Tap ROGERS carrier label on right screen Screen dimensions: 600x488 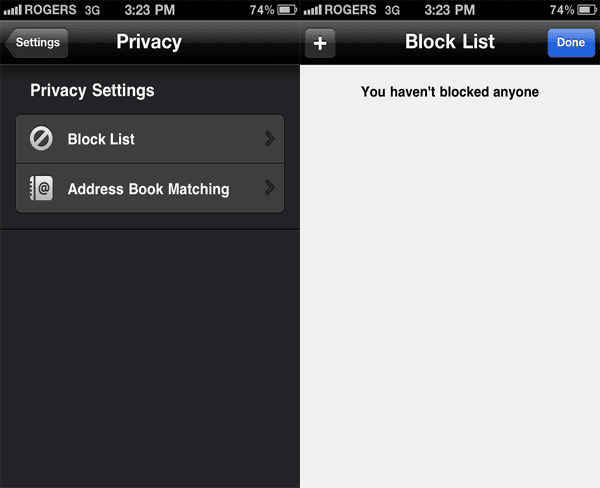point(350,10)
